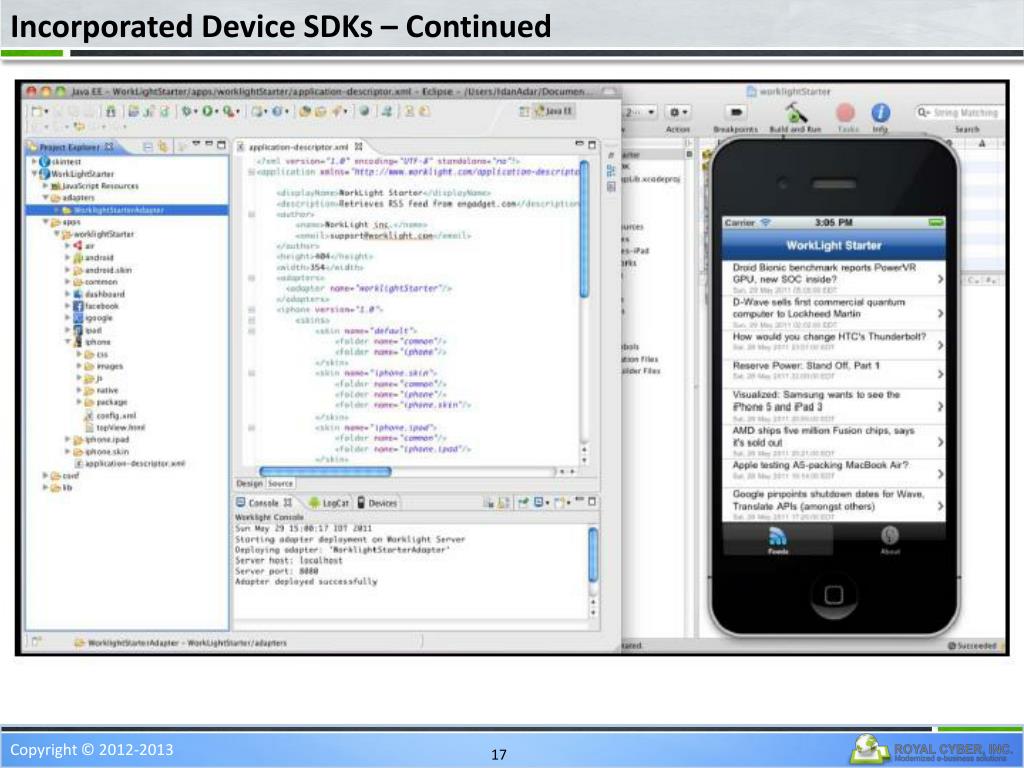Select the igoogle tree item

[93, 318]
